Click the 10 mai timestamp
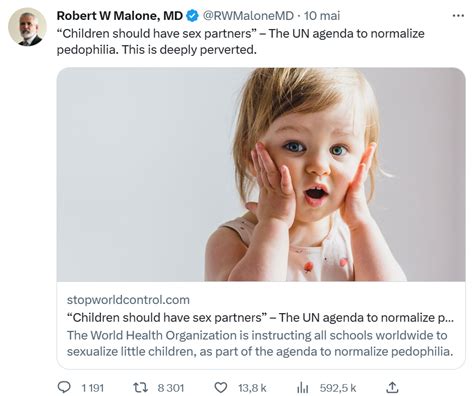Image resolution: width=474 pixels, height=396 pixels. 322,16
